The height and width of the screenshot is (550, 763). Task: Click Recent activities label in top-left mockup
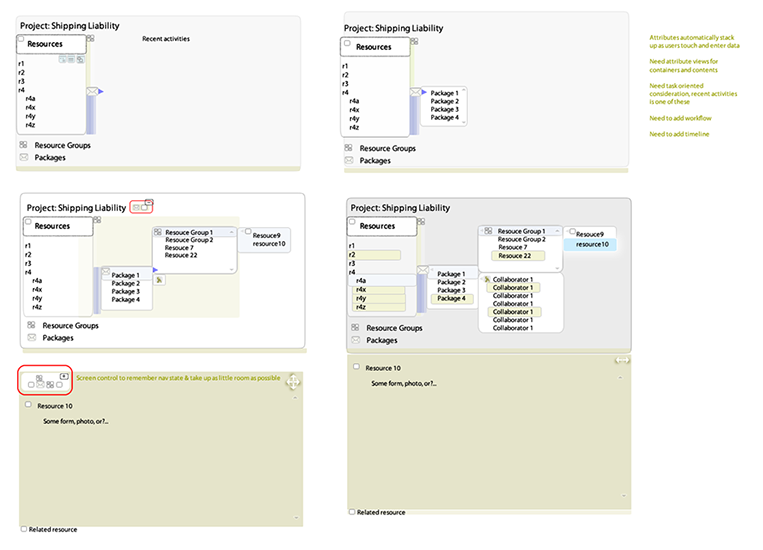pos(166,39)
